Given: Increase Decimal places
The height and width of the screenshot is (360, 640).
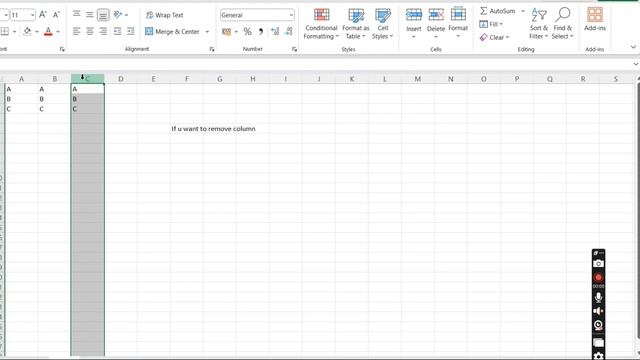Looking at the screenshot, I should coord(275,31).
